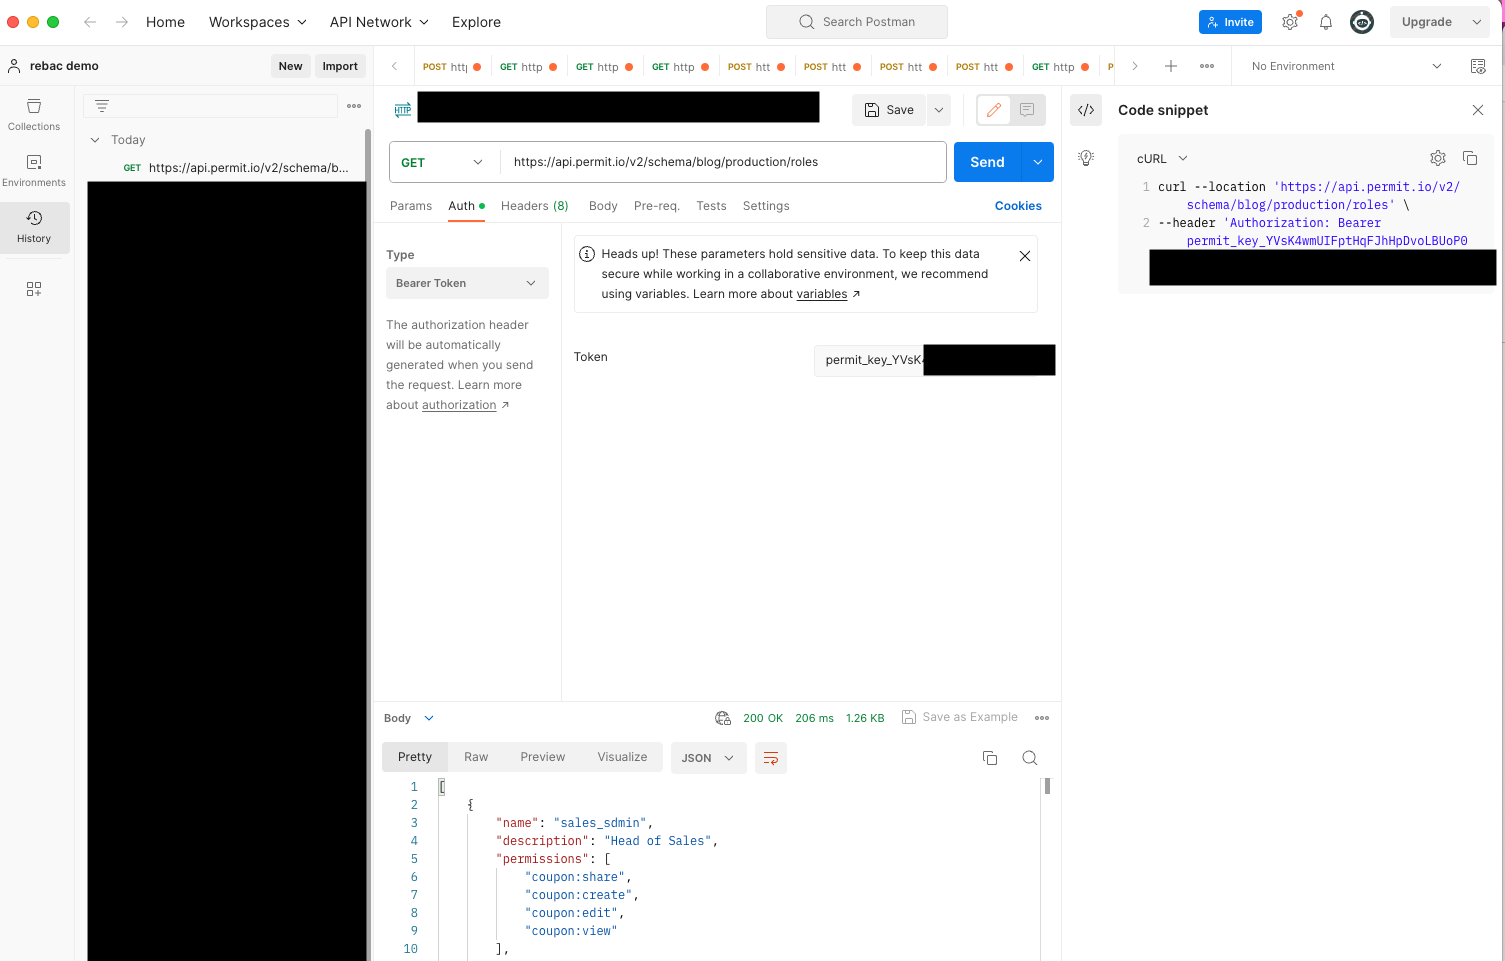This screenshot has height=961, width=1505.
Task: Open Search Postman bar
Action: pyautogui.click(x=856, y=21)
